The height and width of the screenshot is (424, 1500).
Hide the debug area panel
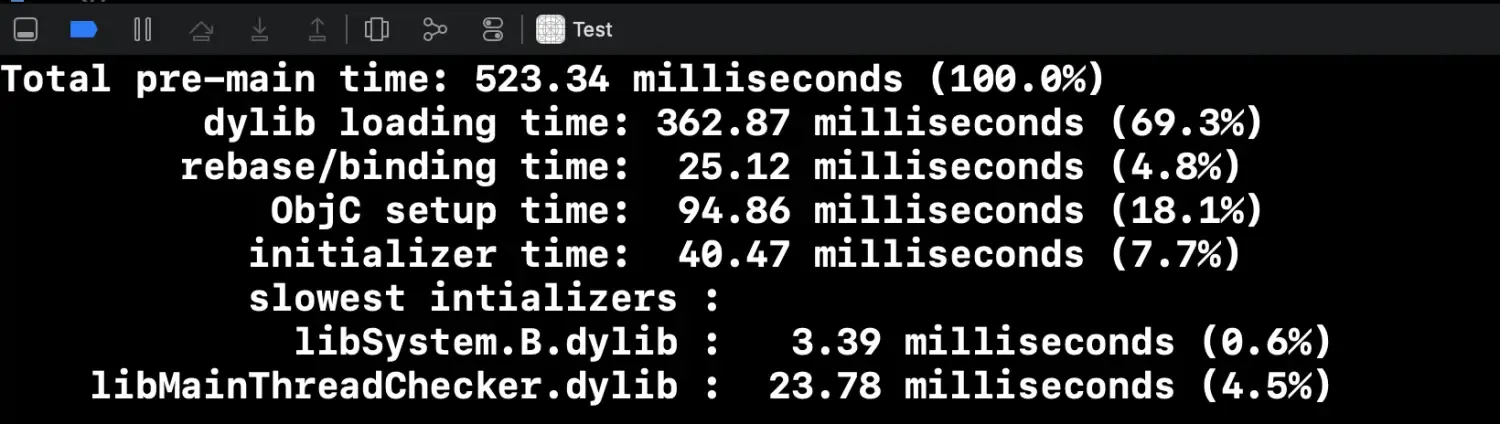pos(26,30)
